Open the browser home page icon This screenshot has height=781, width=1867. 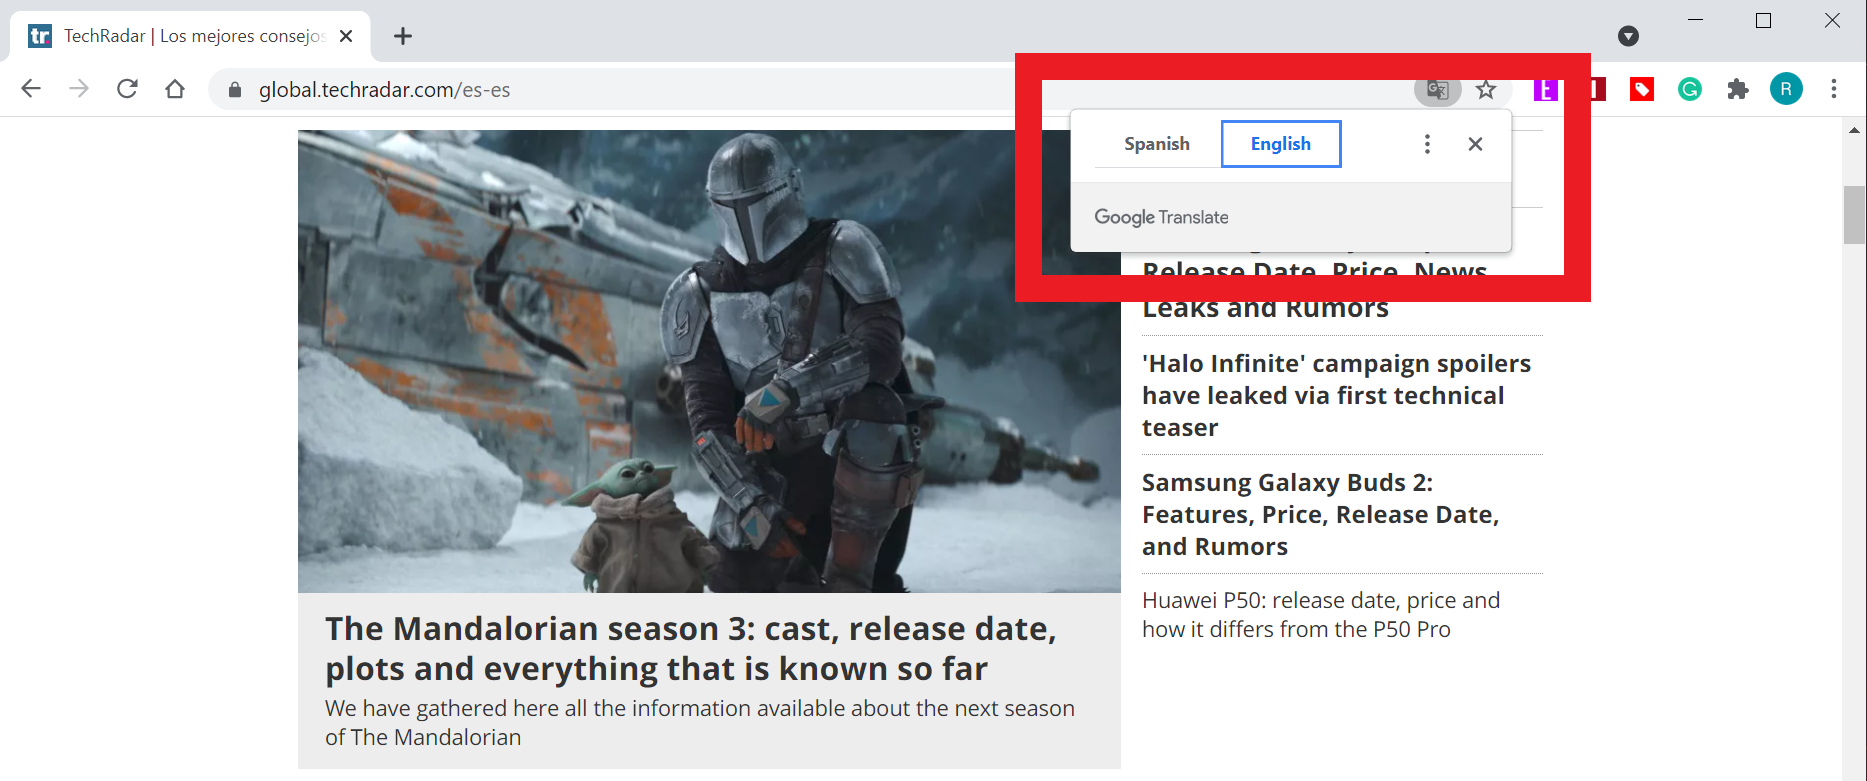(175, 89)
